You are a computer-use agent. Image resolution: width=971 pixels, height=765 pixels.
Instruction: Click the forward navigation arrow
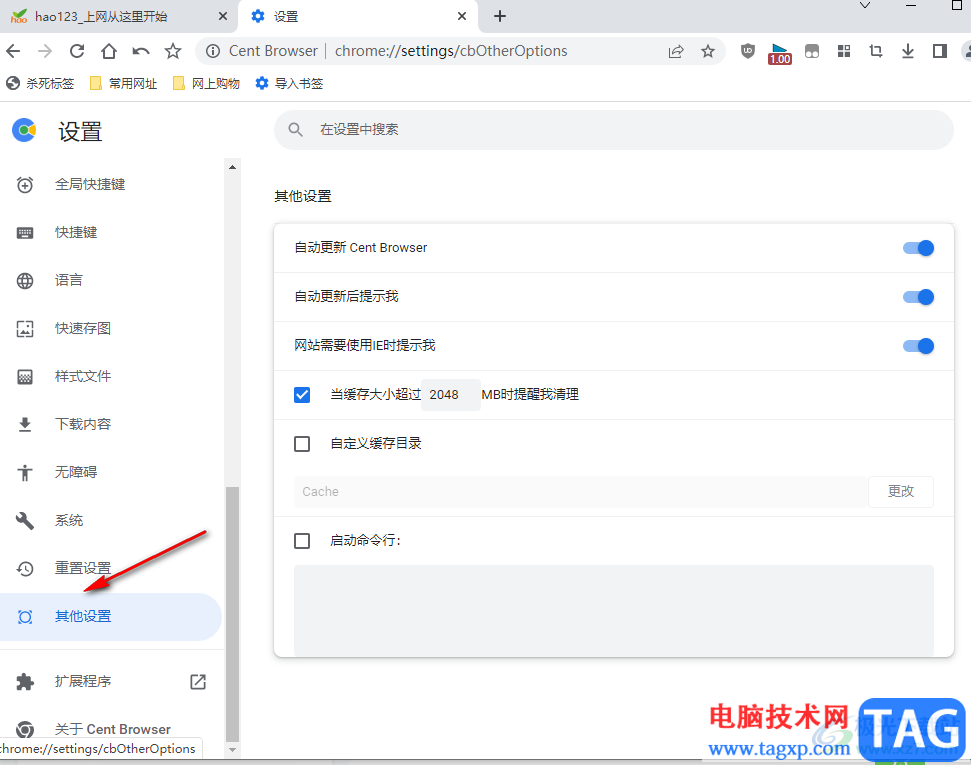(x=45, y=51)
